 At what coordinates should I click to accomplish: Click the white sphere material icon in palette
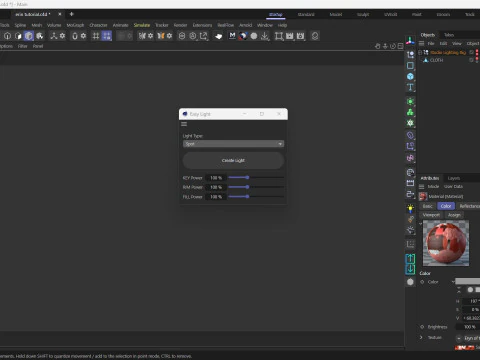tap(410, 282)
